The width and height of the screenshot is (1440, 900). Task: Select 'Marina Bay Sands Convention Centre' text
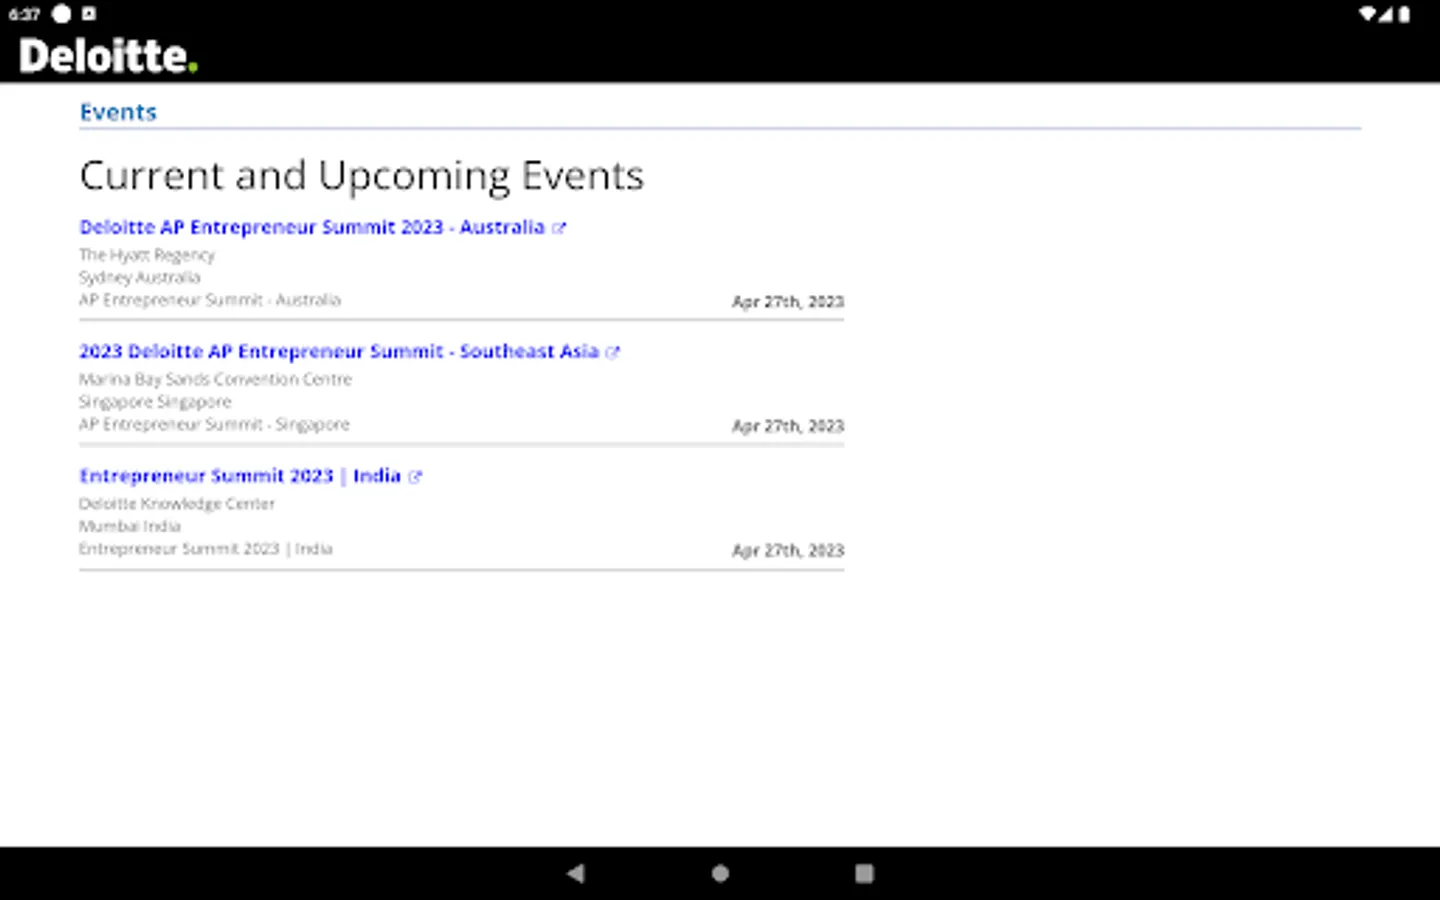[x=216, y=379]
